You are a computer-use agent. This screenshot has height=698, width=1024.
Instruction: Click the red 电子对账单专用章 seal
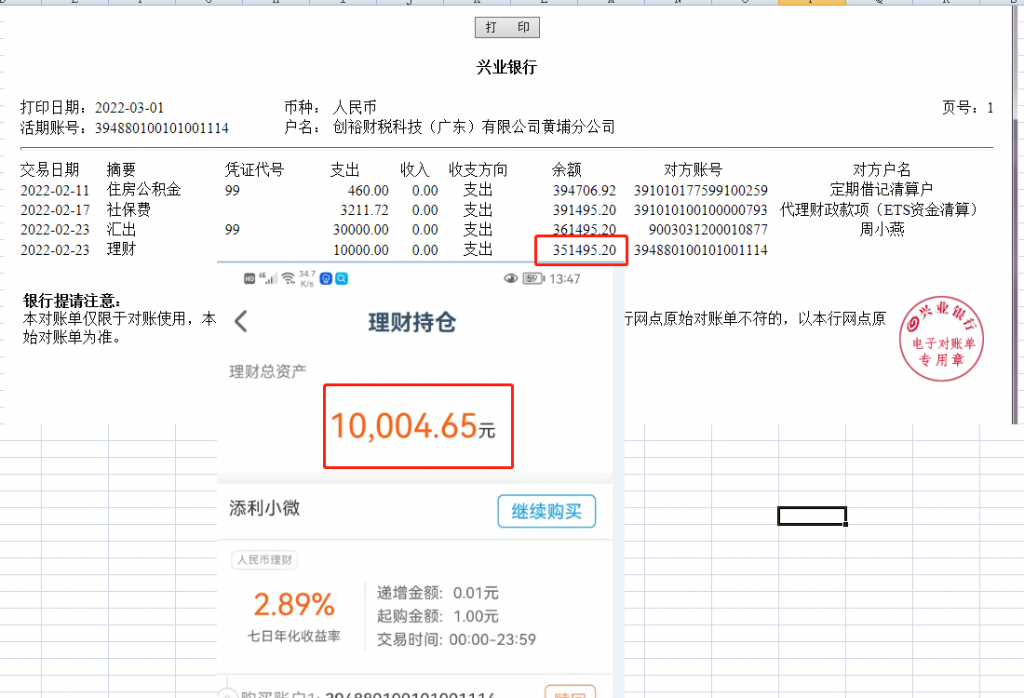tap(941, 338)
